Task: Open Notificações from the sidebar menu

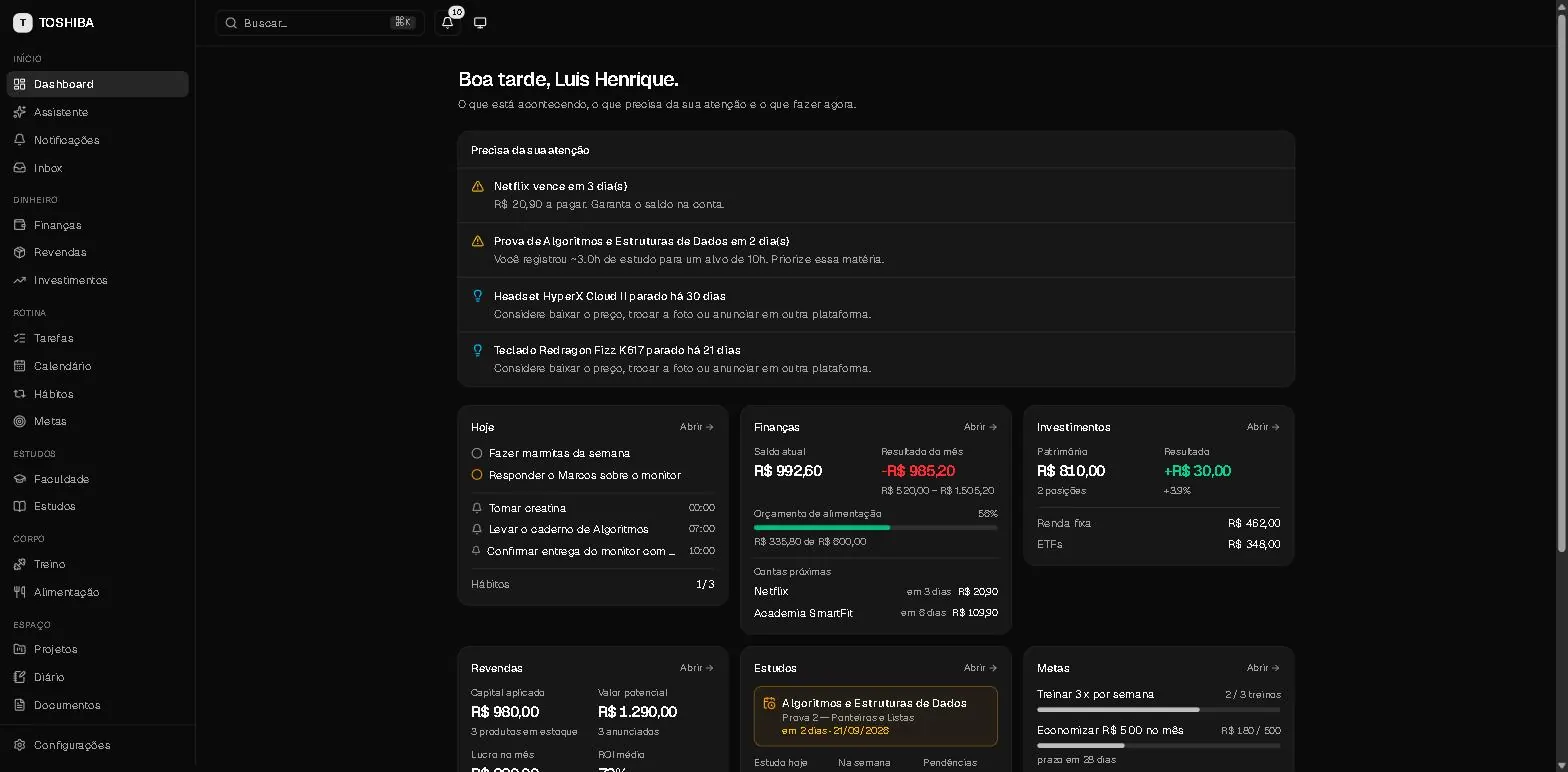Action: pos(98,140)
